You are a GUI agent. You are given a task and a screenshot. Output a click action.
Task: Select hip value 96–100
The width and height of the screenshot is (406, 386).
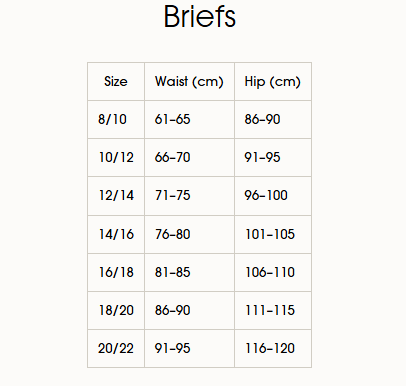tap(266, 195)
